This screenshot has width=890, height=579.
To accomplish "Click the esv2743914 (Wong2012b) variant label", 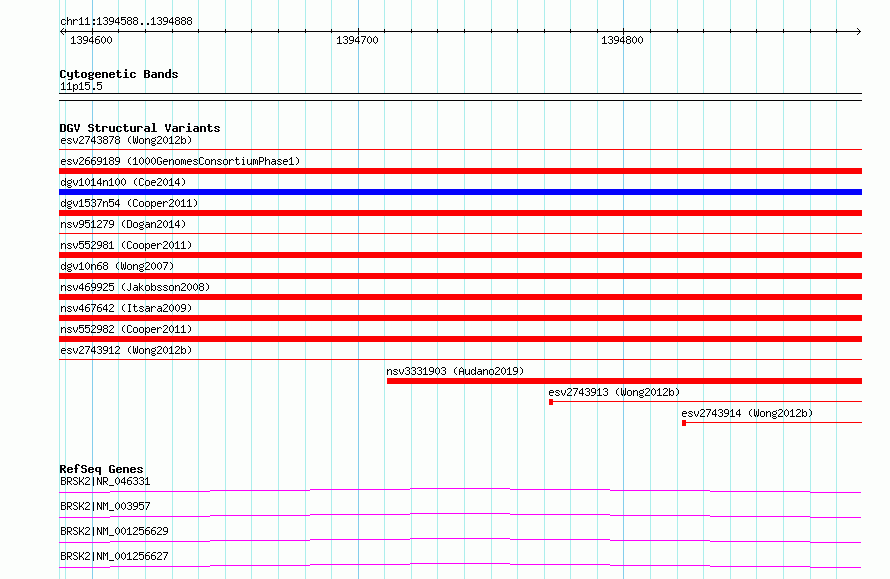I will 747,413.
